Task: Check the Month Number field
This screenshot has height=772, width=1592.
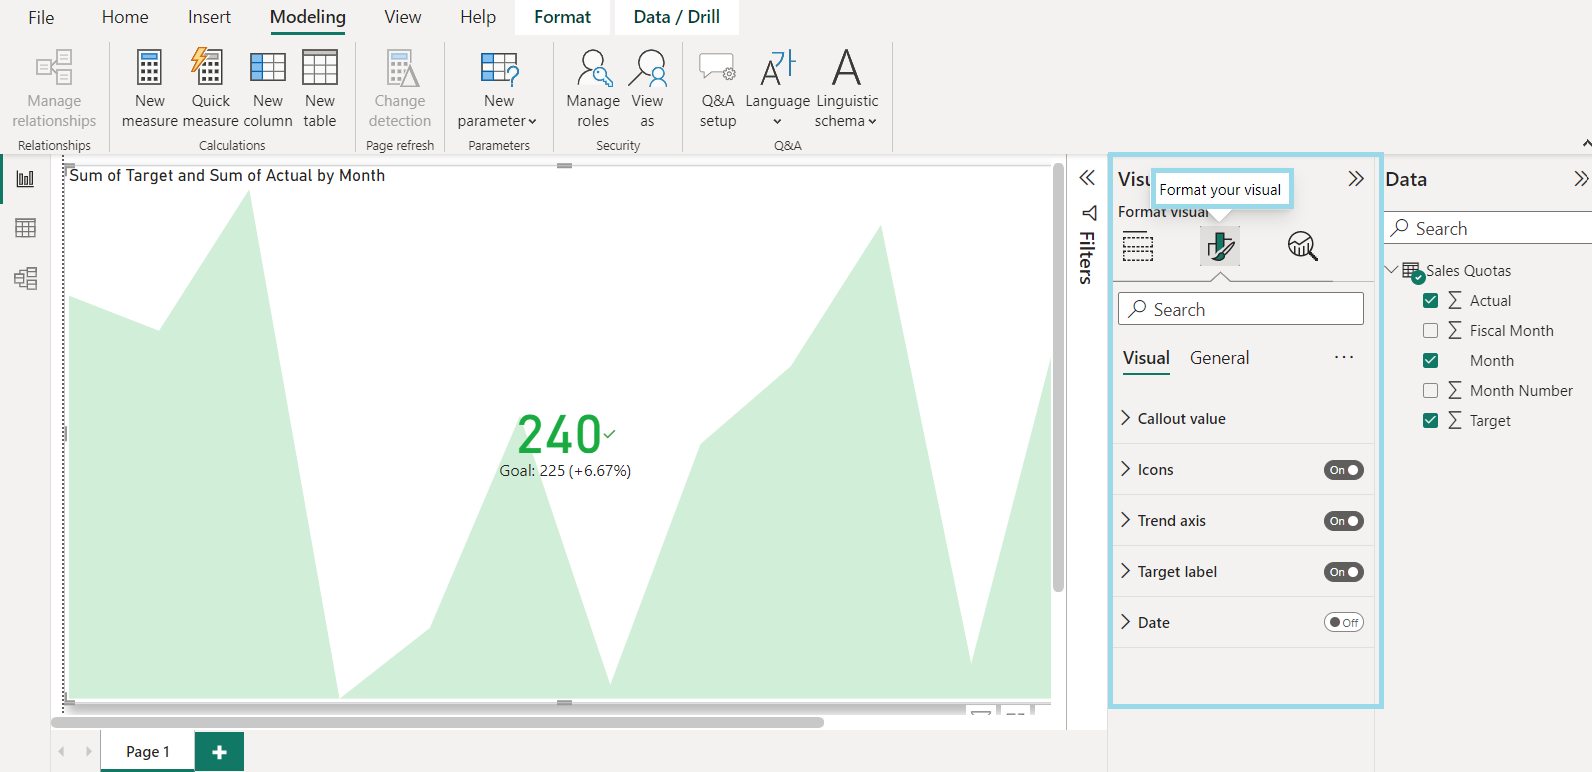Action: click(1430, 390)
